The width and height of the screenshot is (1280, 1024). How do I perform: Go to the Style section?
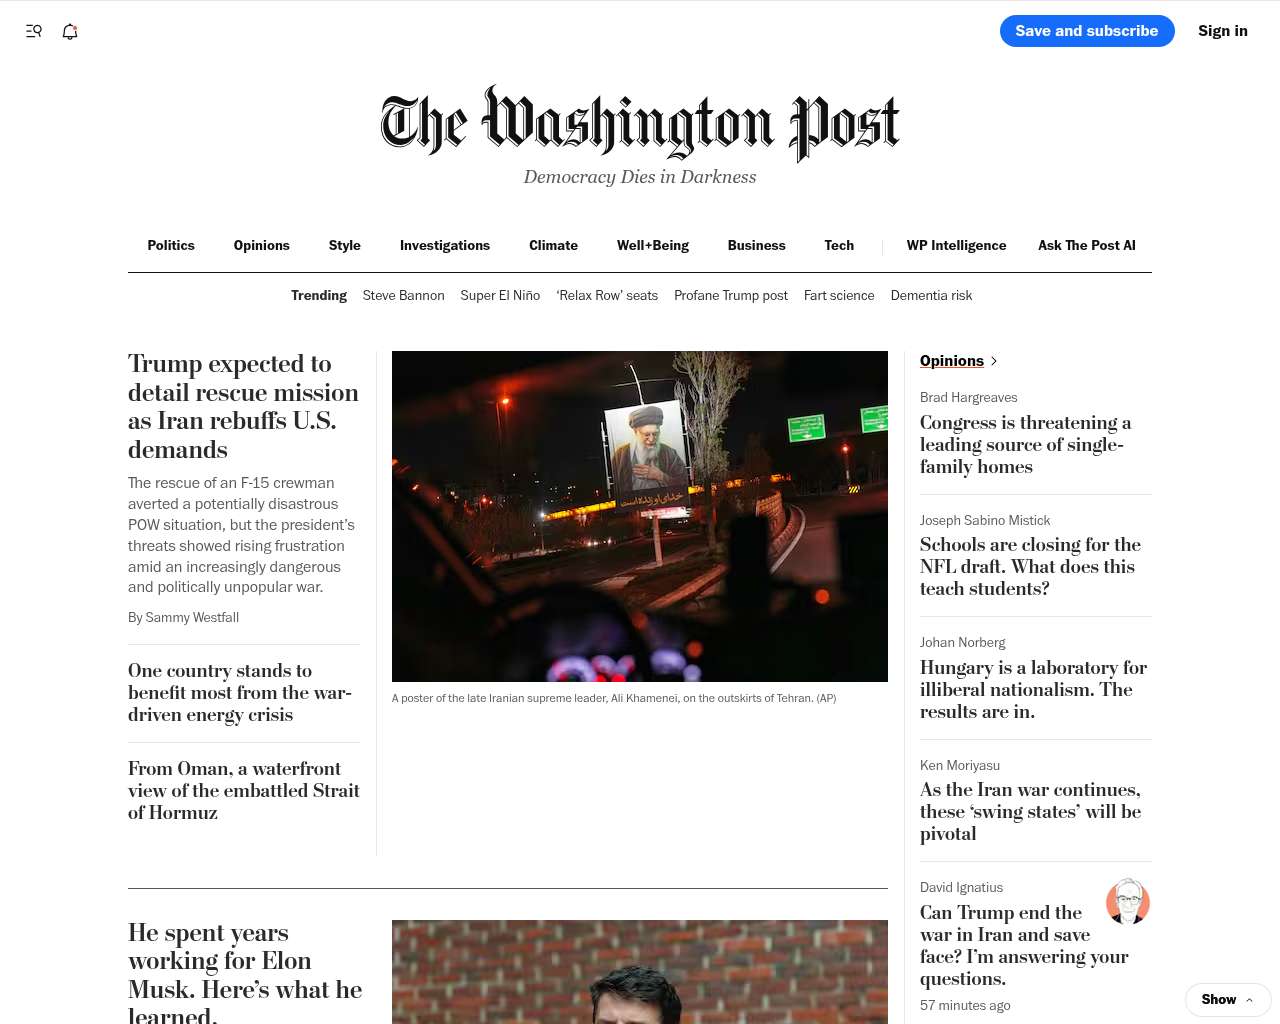point(345,245)
